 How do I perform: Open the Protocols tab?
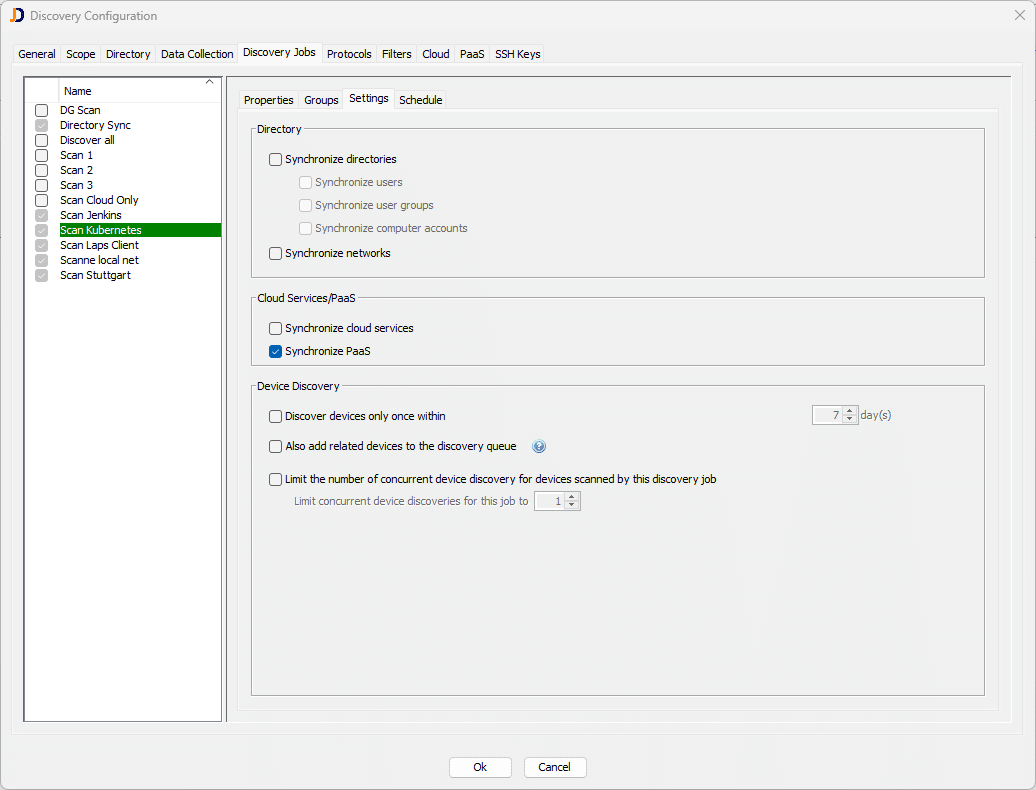[349, 54]
